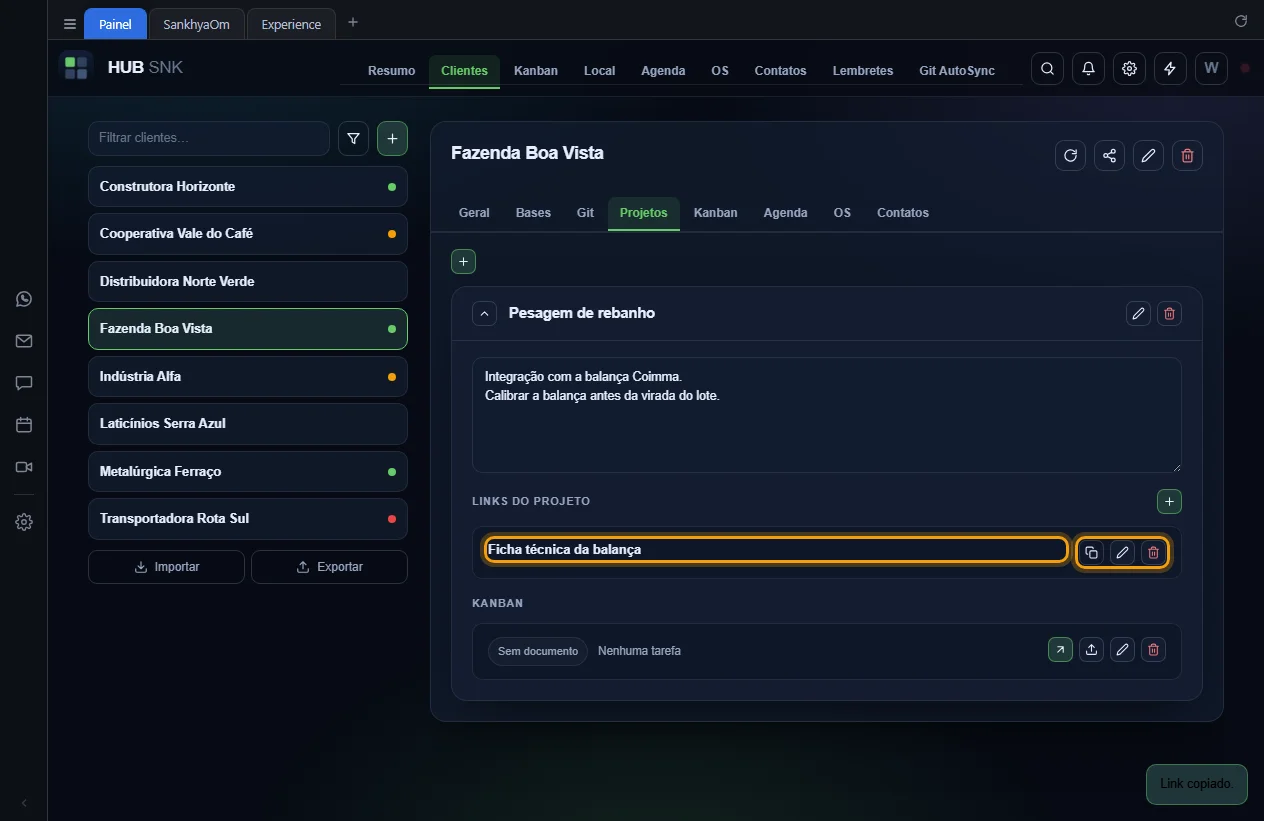Add a new project with the plus button
The width and height of the screenshot is (1264, 821).
click(x=463, y=261)
